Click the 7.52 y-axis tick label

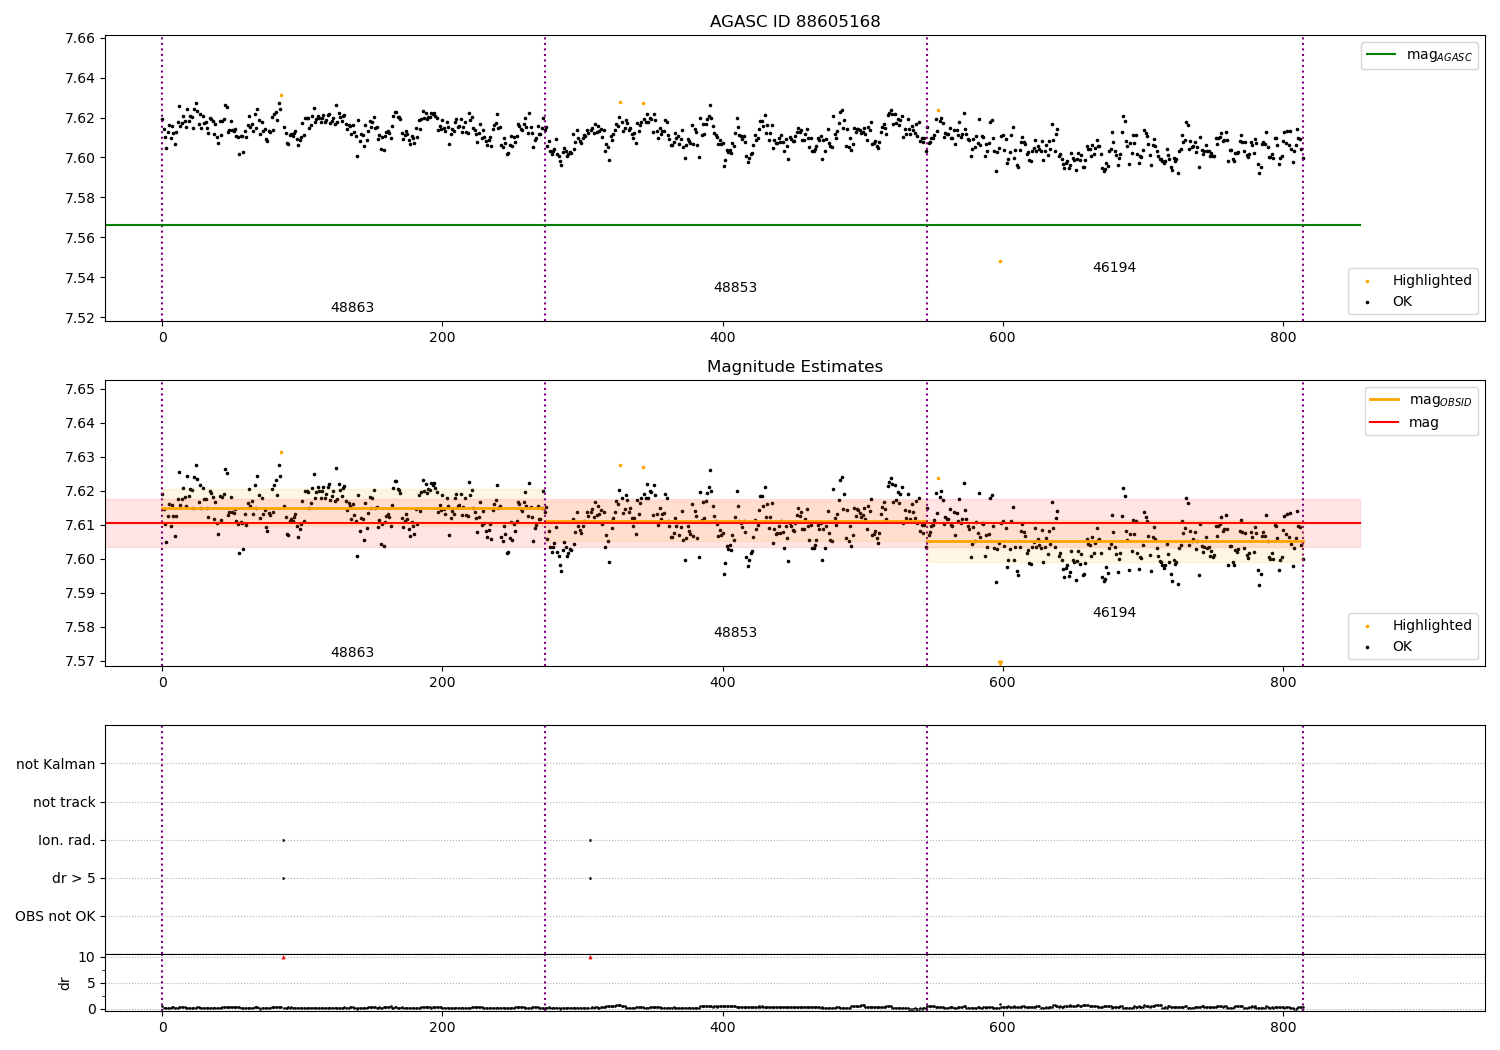click(x=79, y=318)
